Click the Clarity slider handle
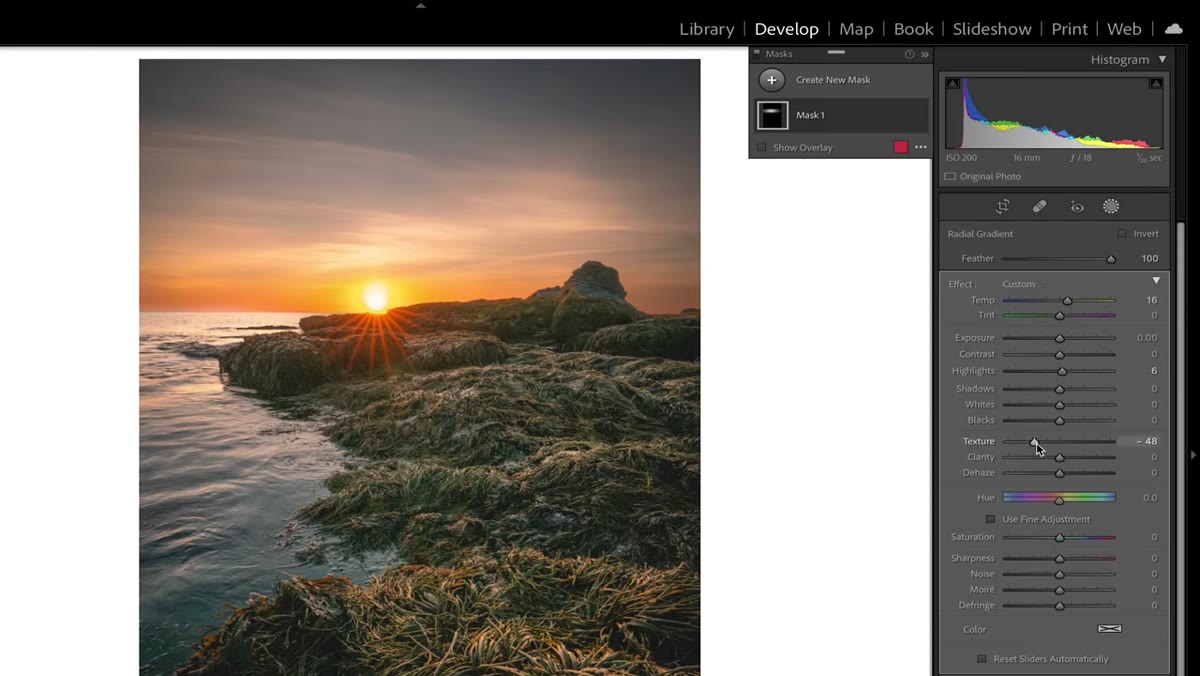Image resolution: width=1200 pixels, height=676 pixels. 1059,457
